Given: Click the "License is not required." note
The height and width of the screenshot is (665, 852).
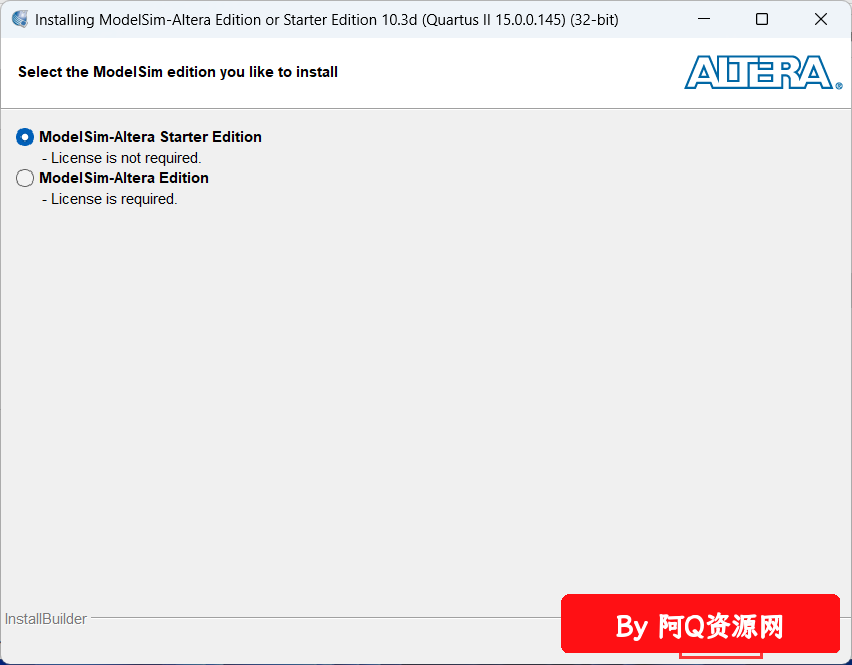Looking at the screenshot, I should 122,158.
